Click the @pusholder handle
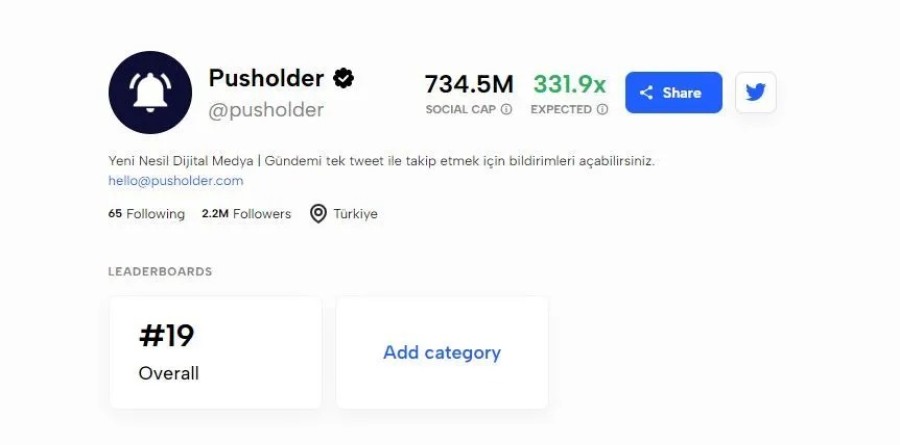The image size is (900, 445). point(266,110)
